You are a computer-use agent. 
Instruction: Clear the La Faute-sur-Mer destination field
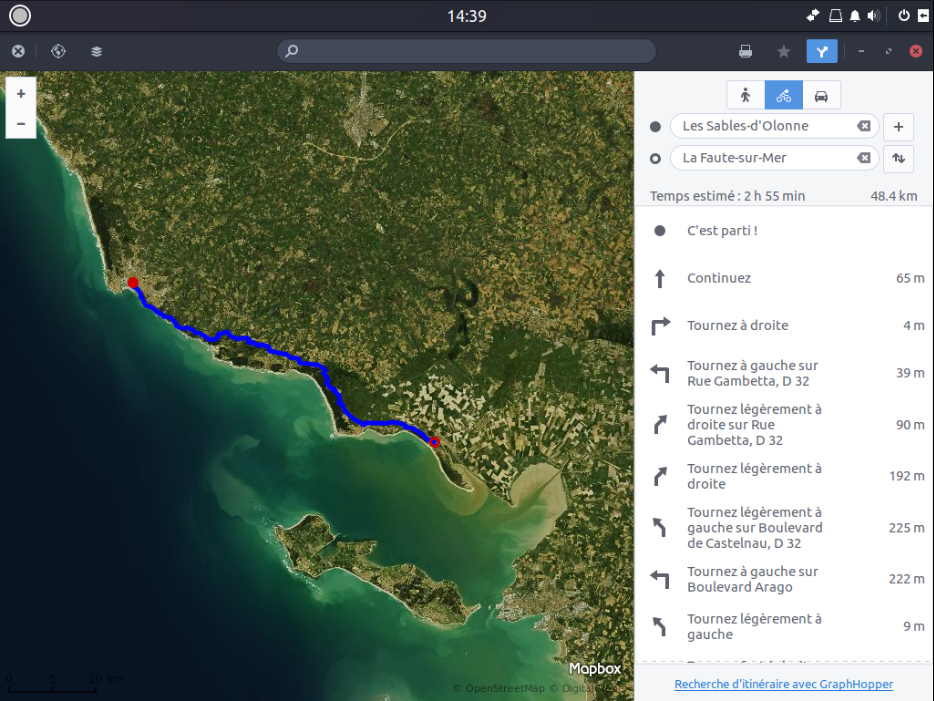pyautogui.click(x=863, y=158)
